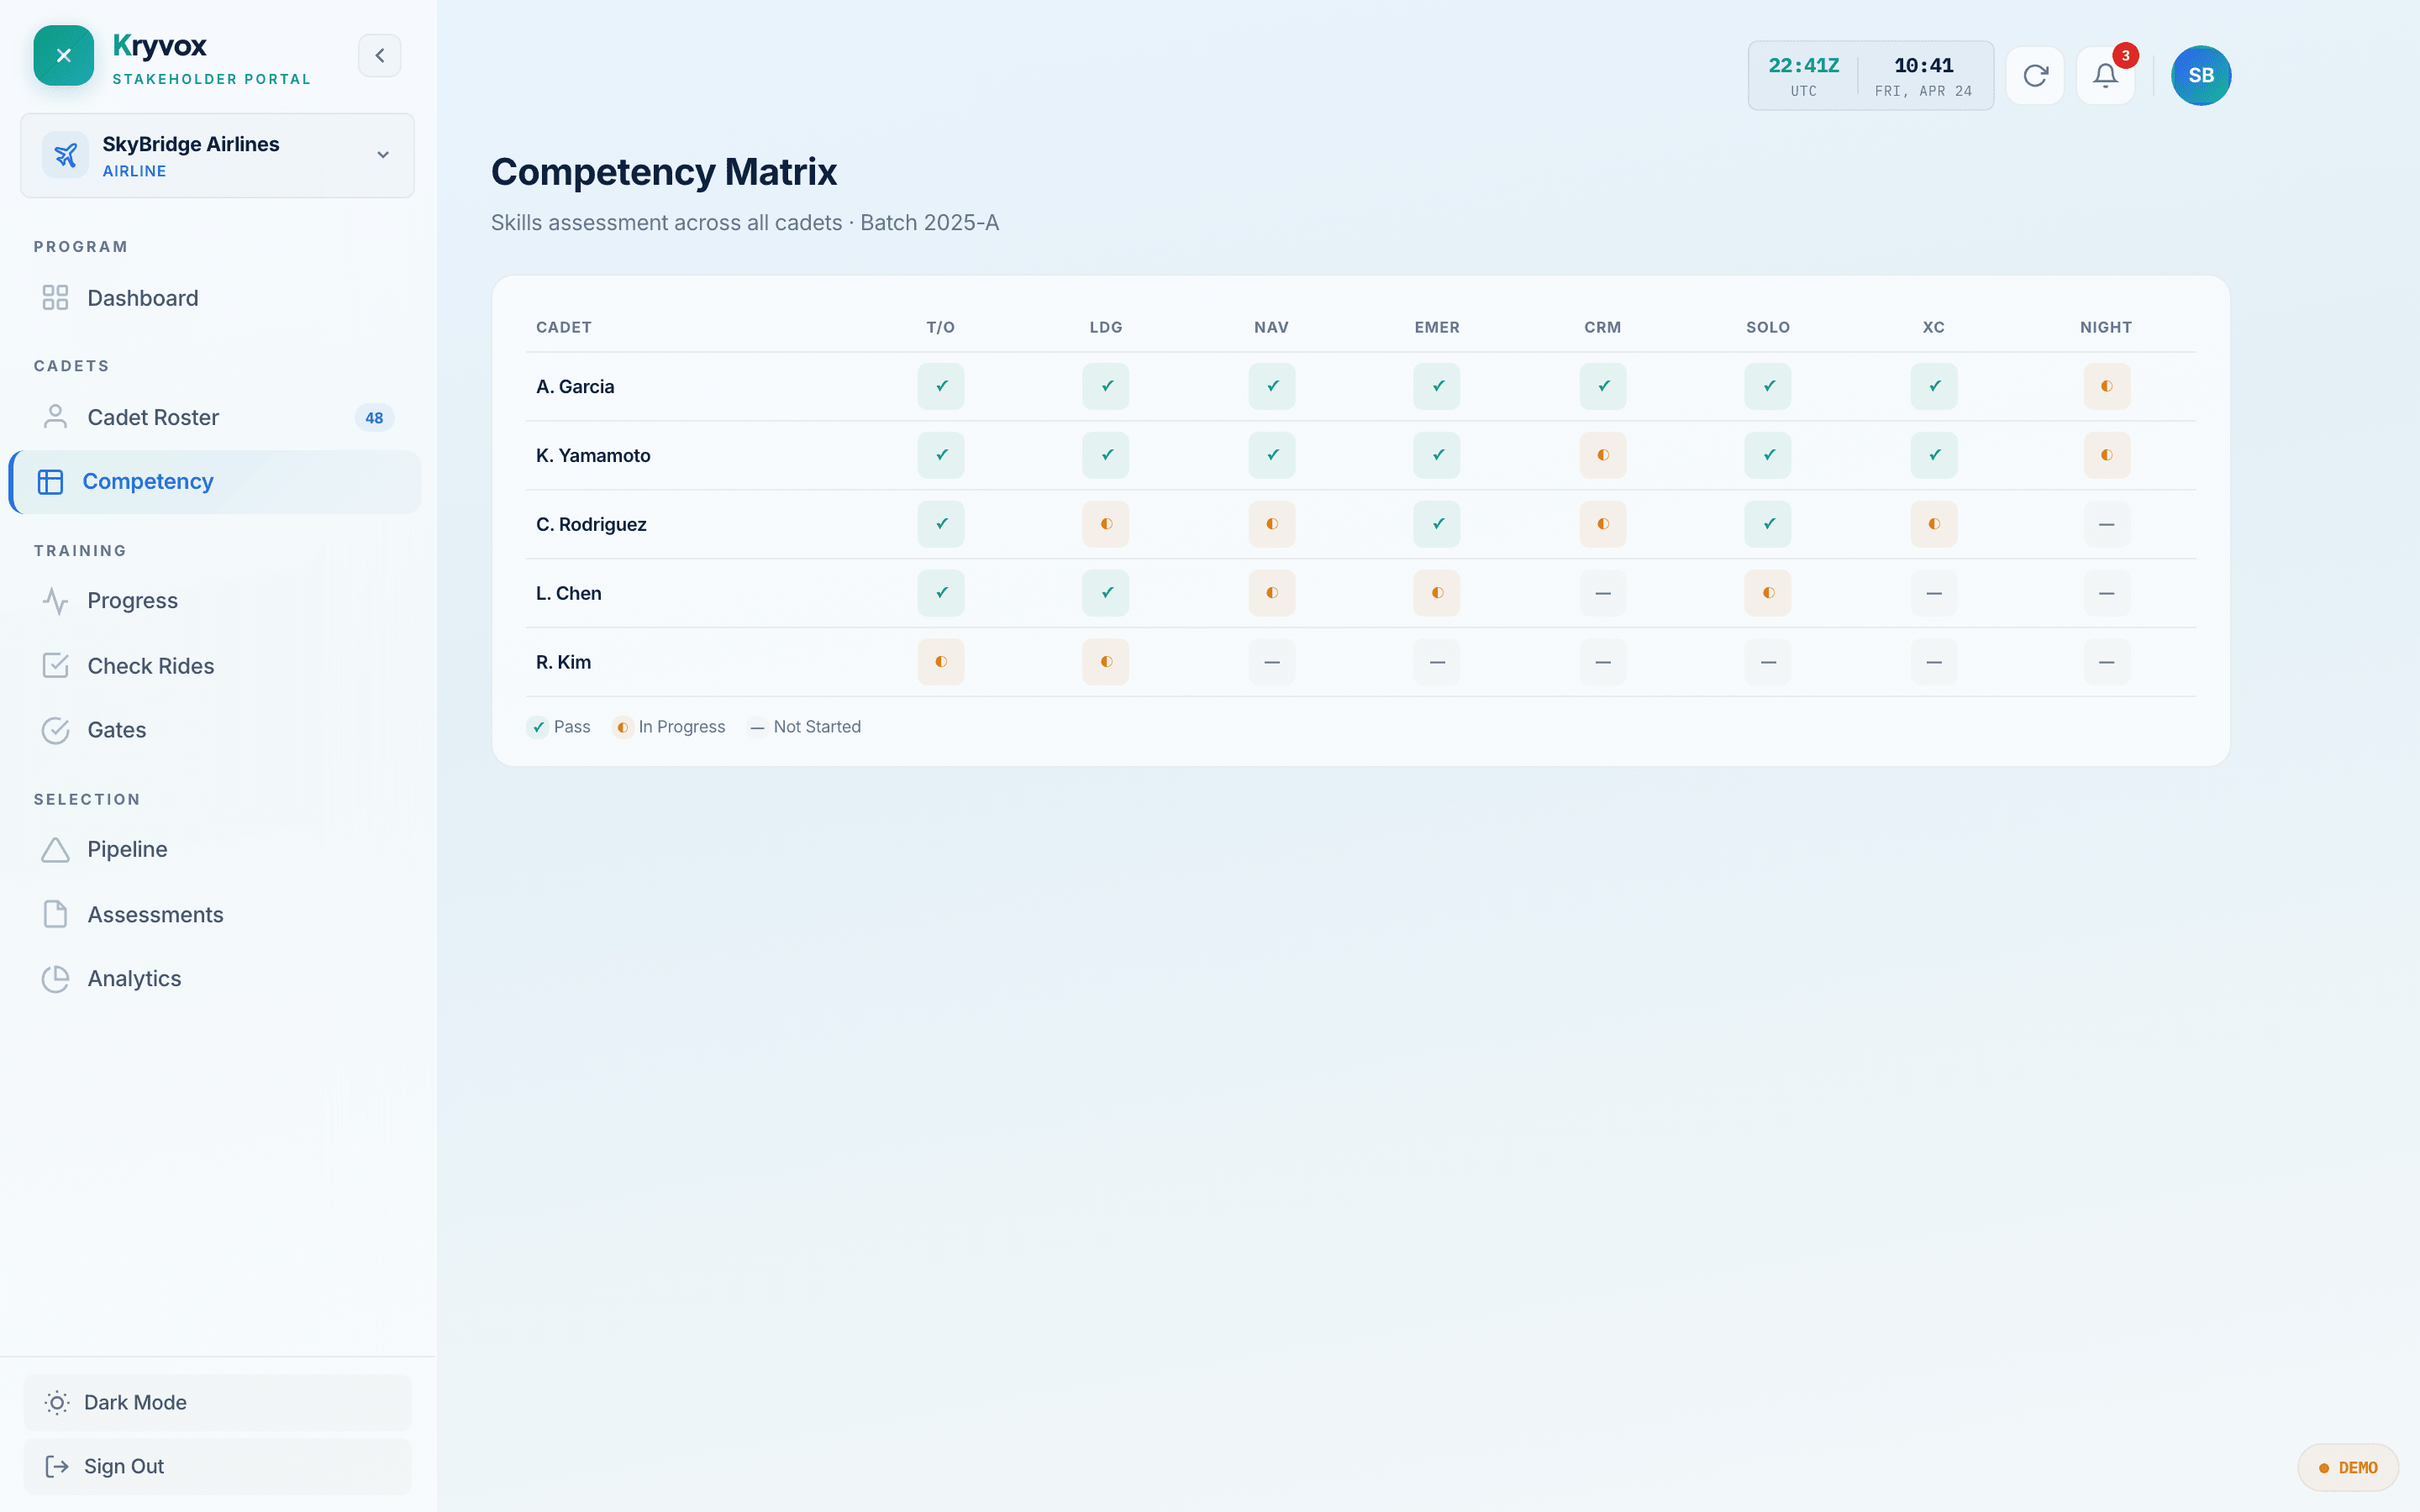Click A. Garcia's T/O pass icon
Viewport: 2420px width, 1512px height.
pos(941,386)
